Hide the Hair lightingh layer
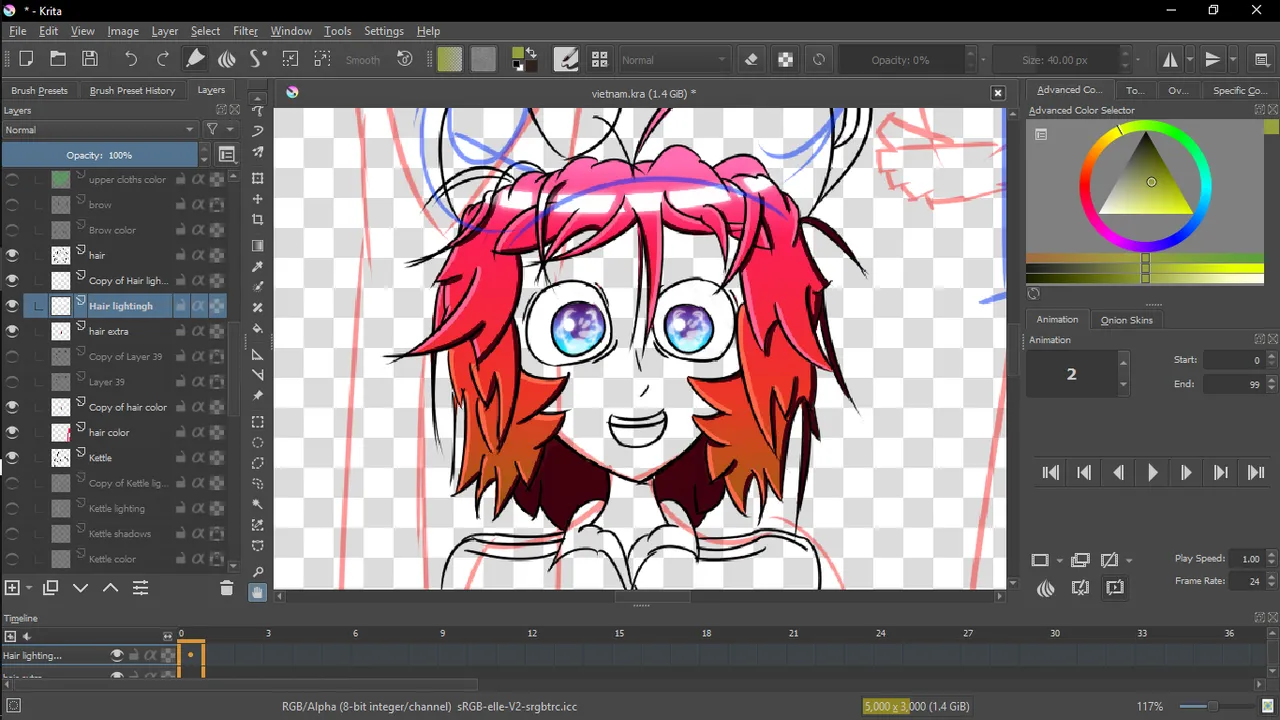The image size is (1280, 720). pyautogui.click(x=12, y=306)
